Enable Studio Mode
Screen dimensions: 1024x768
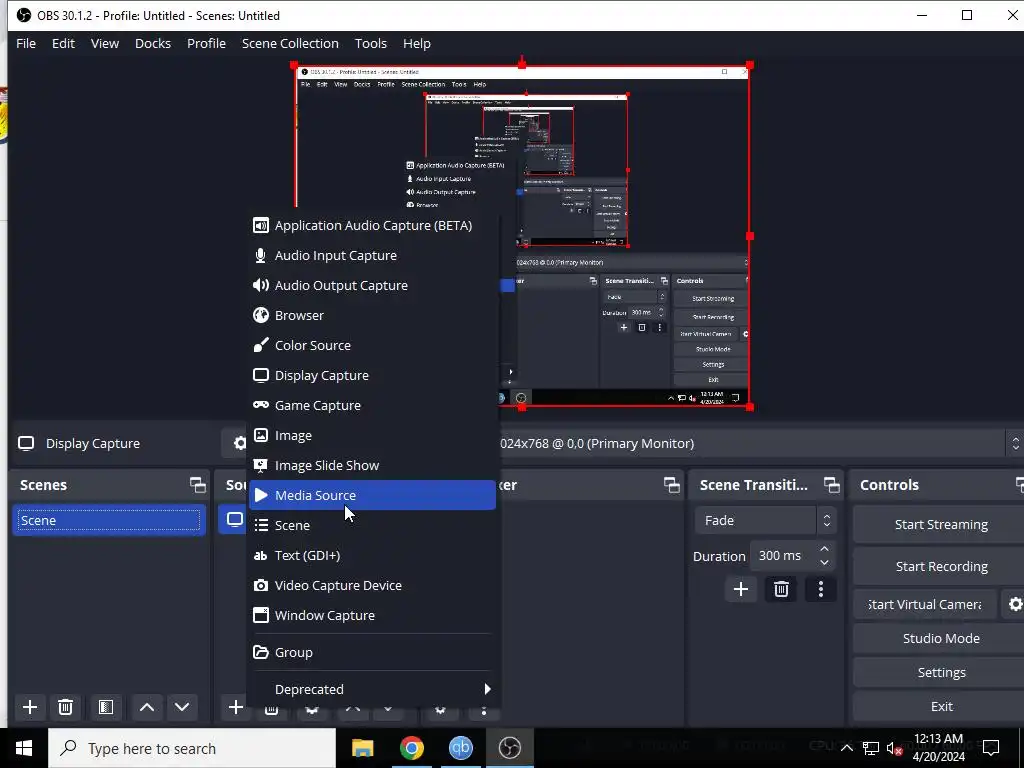click(941, 638)
